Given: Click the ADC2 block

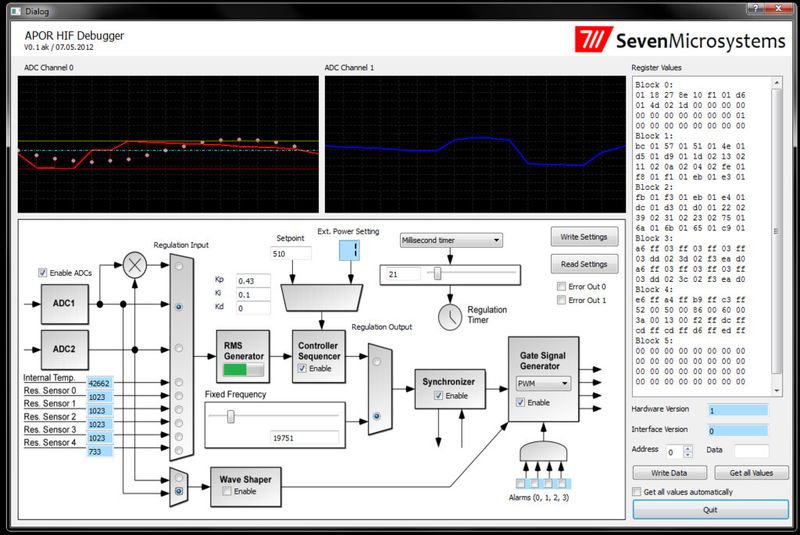Looking at the screenshot, I should coord(64,349).
